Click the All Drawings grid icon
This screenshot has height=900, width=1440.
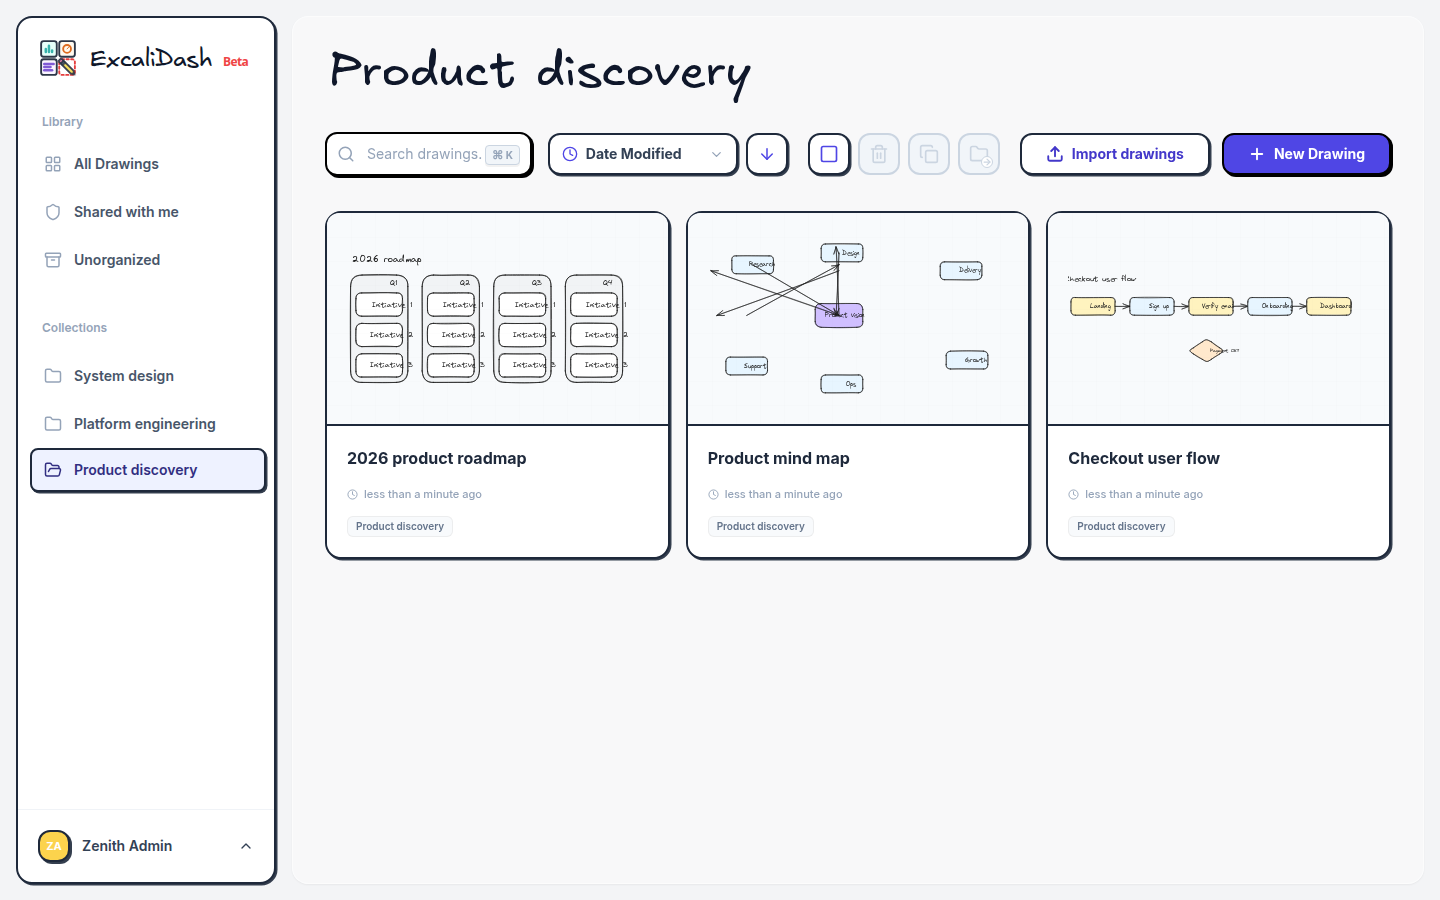pos(53,164)
